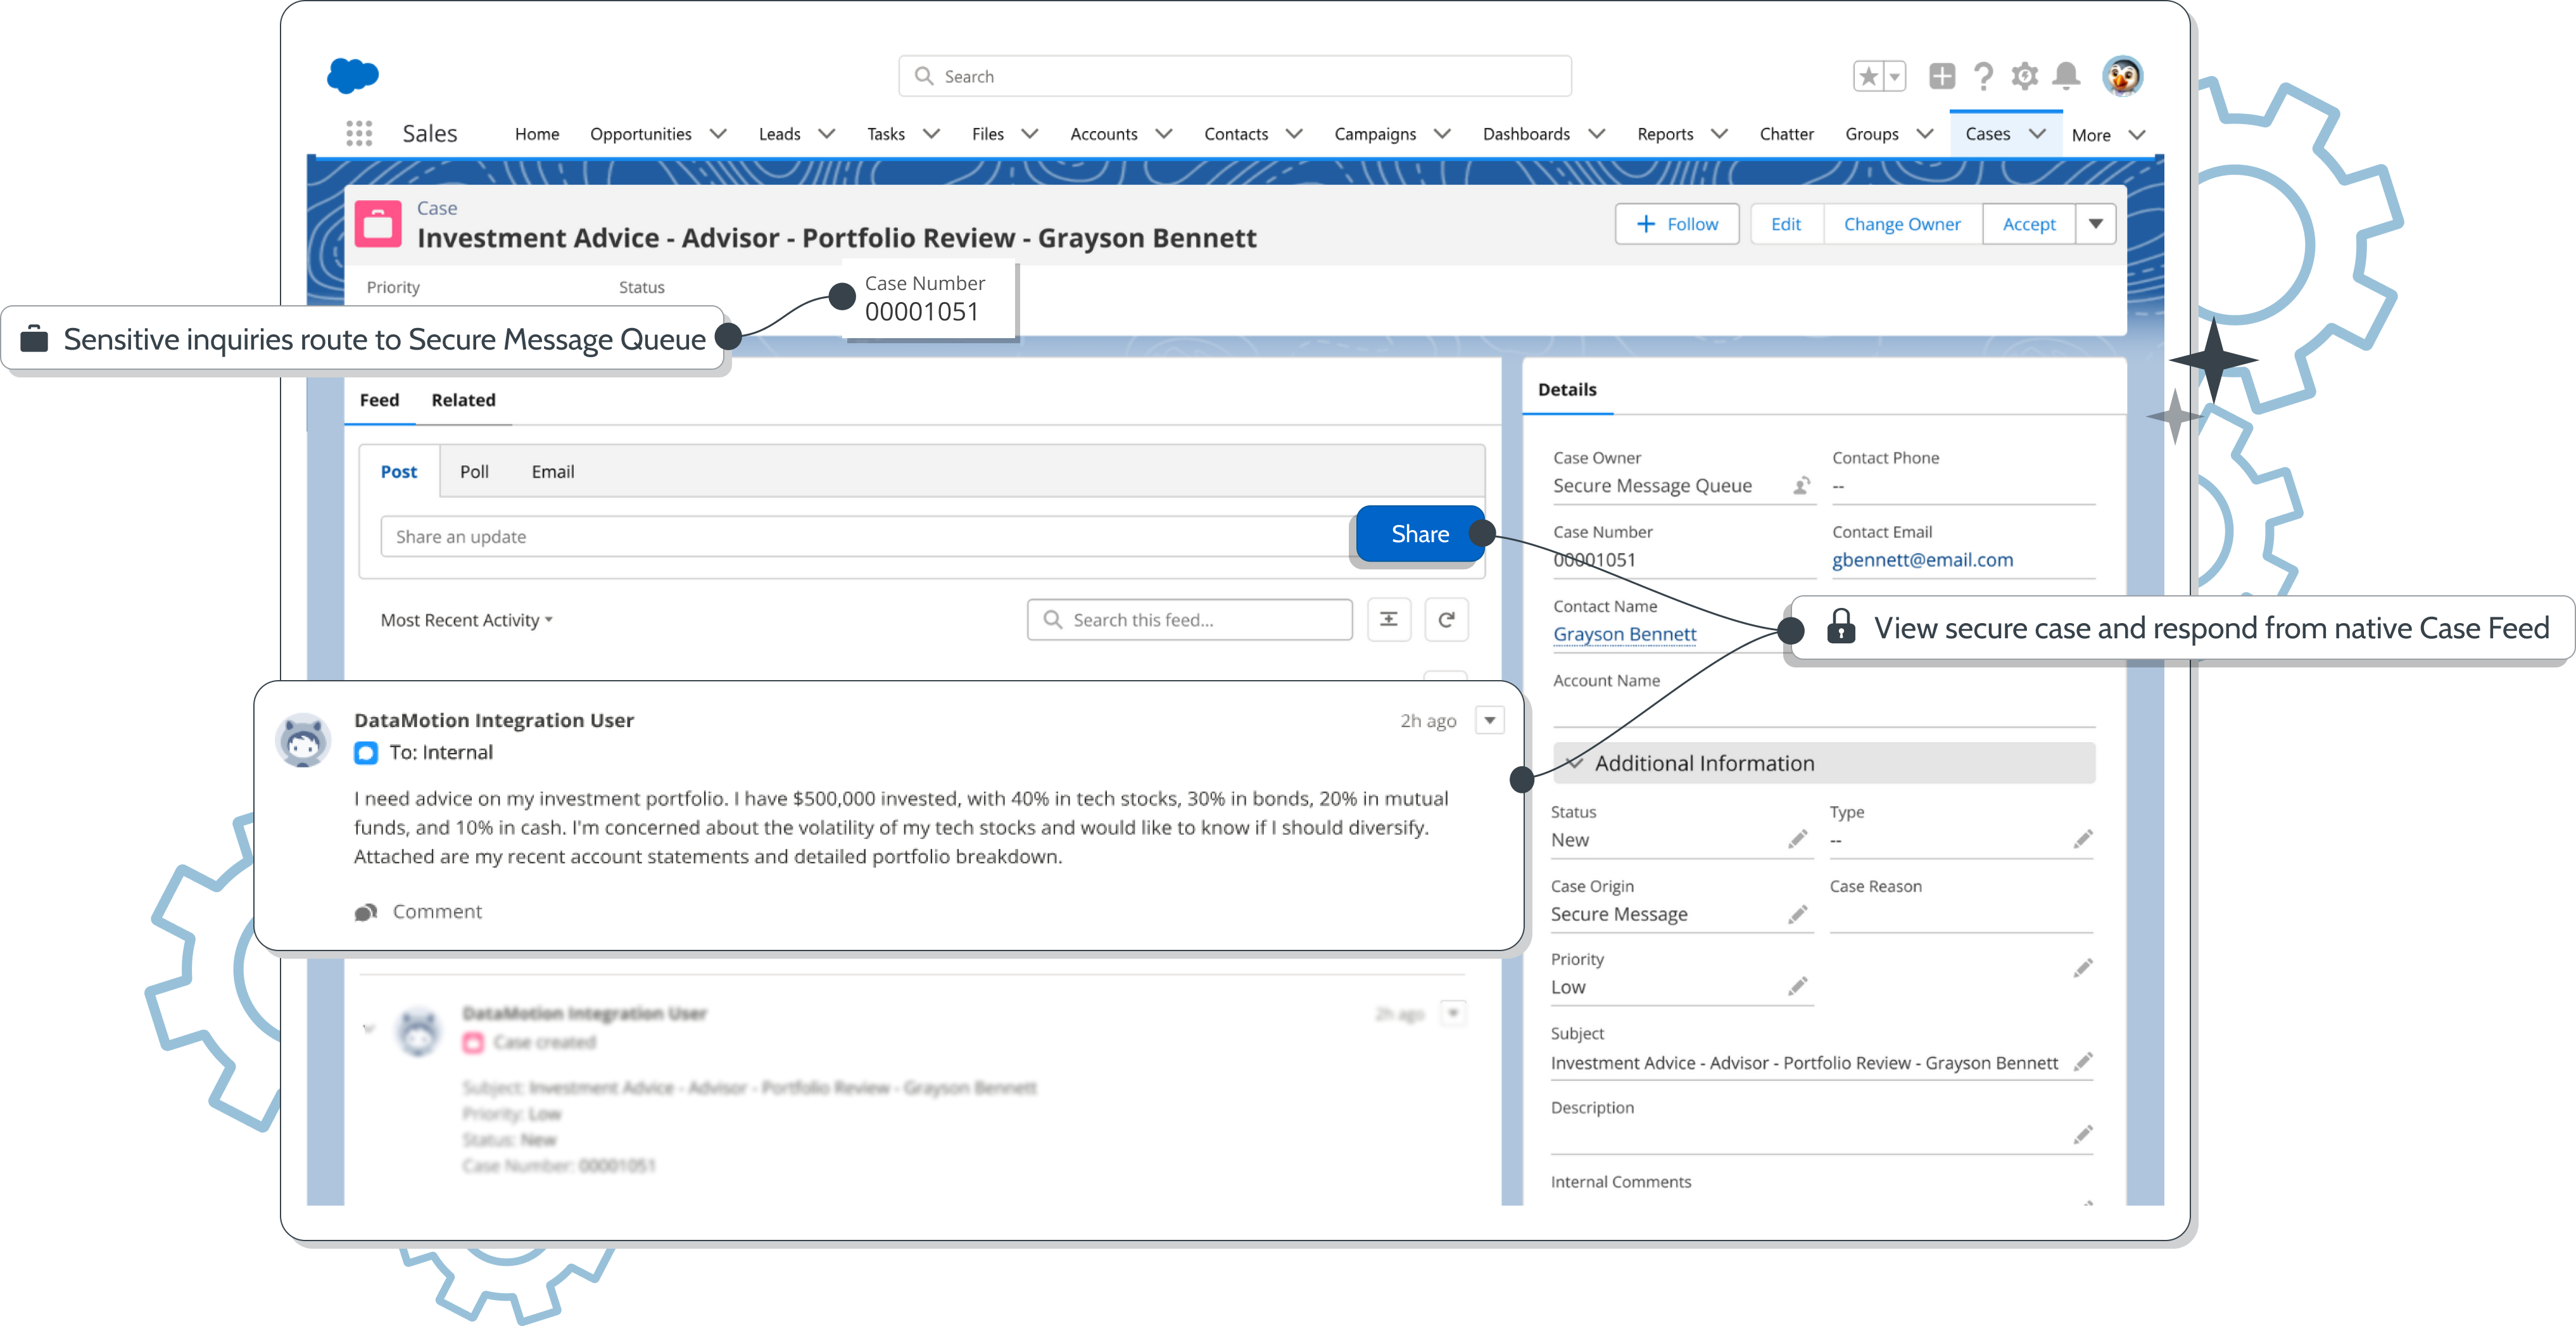
Task: Click the pink Case briefcase icon
Action: (378, 224)
